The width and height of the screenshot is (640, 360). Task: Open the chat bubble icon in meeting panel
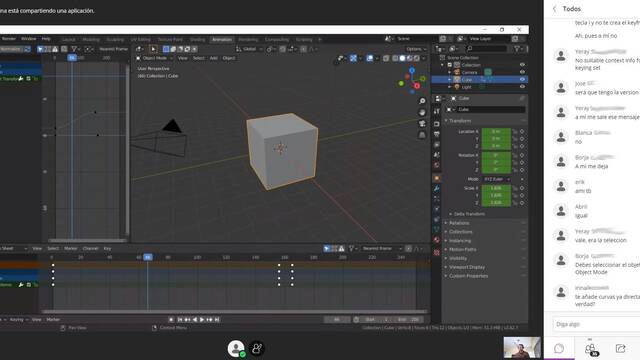point(559,348)
